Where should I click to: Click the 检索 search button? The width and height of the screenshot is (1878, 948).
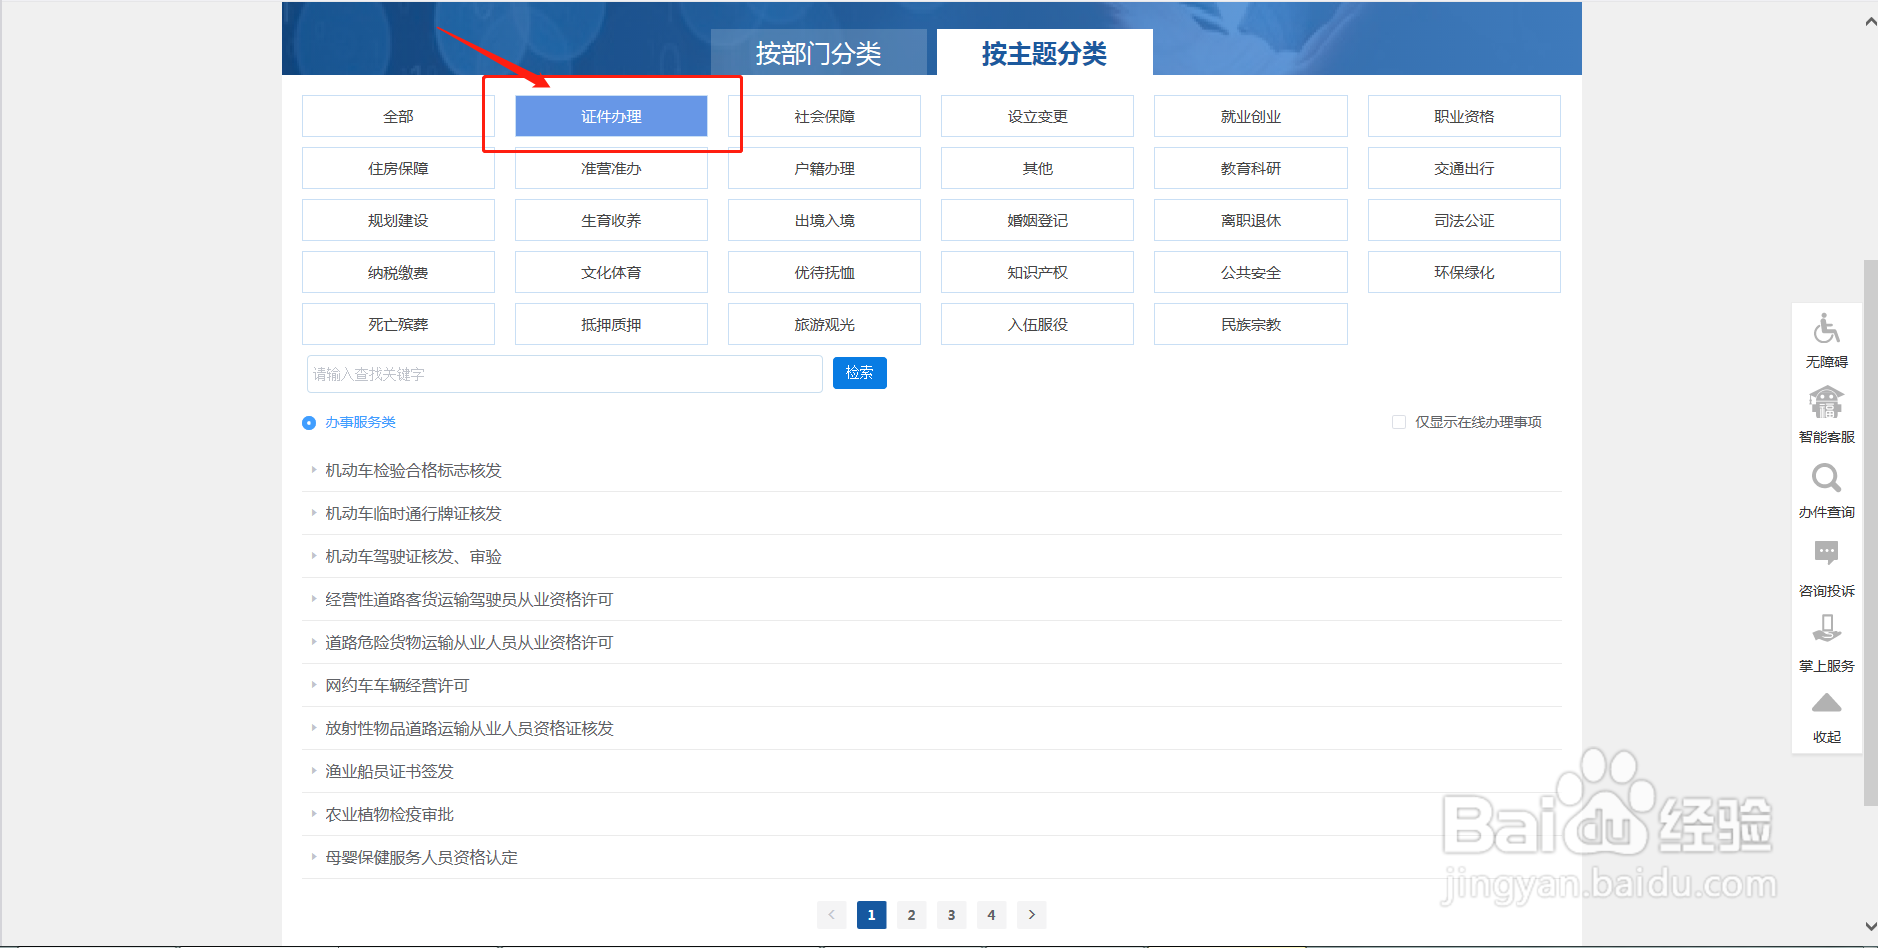pos(859,372)
